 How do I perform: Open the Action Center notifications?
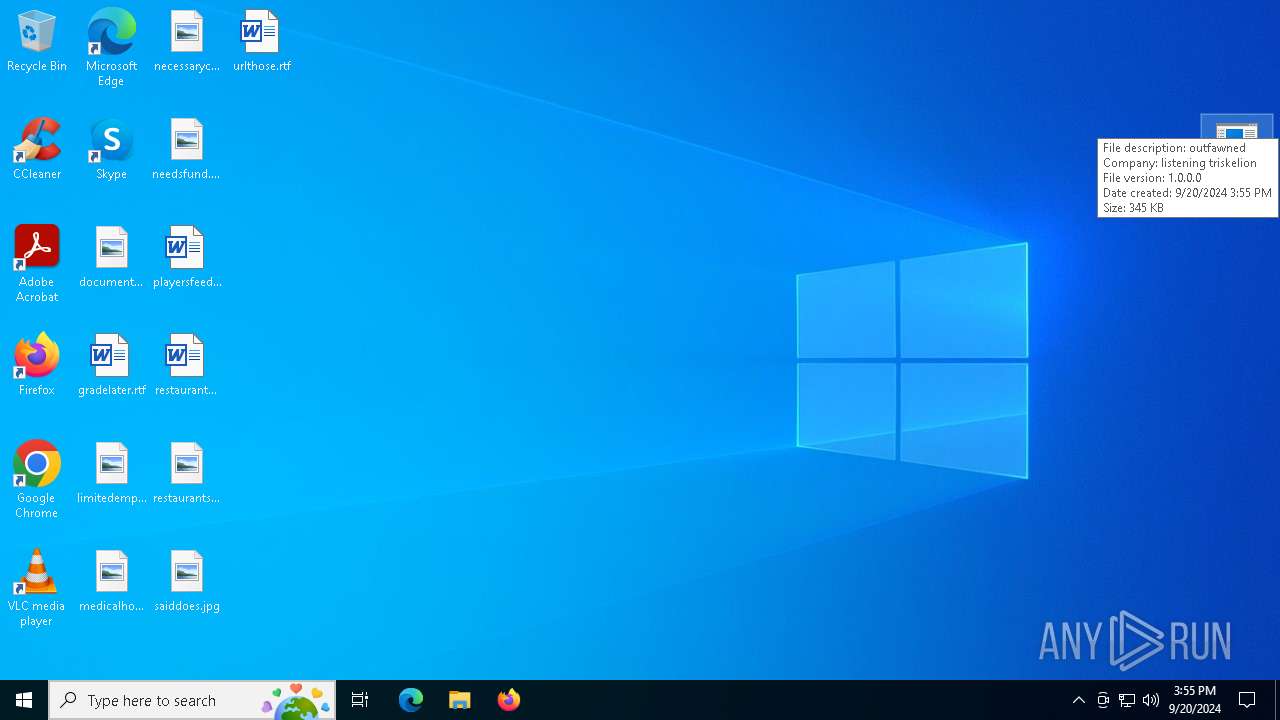[x=1248, y=700]
